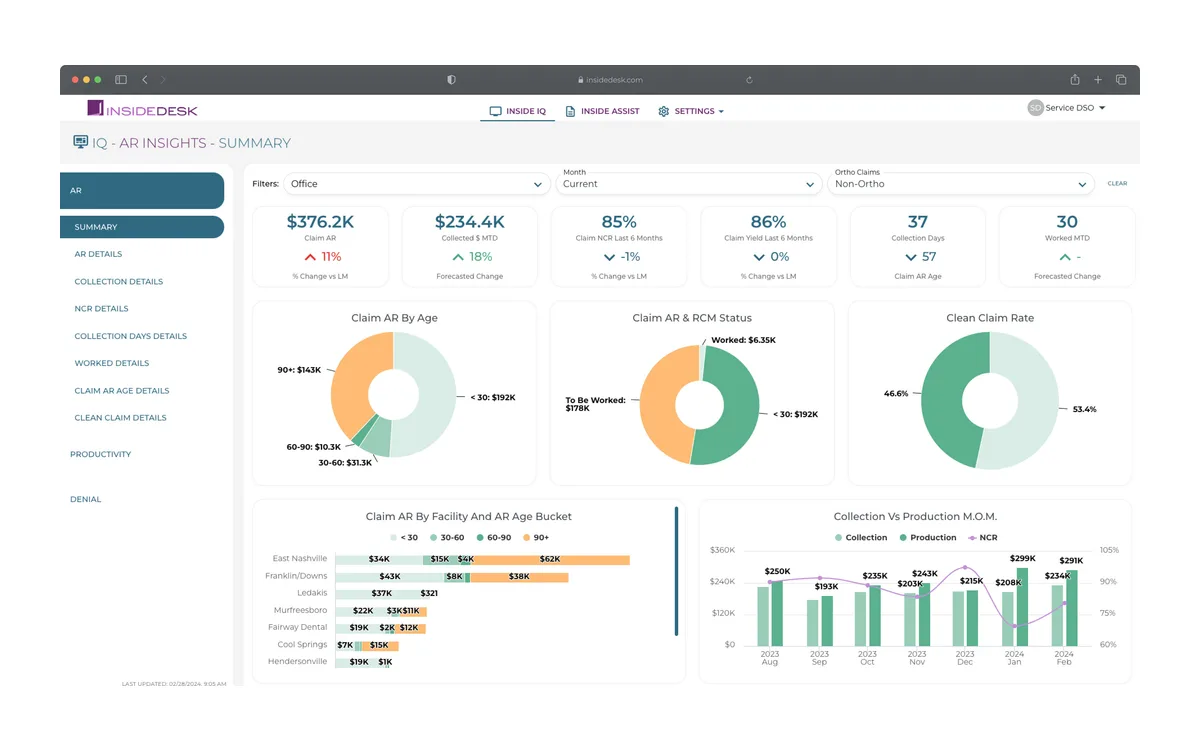Reload the page with the refresh icon
The image size is (1200, 750).
coord(749,80)
